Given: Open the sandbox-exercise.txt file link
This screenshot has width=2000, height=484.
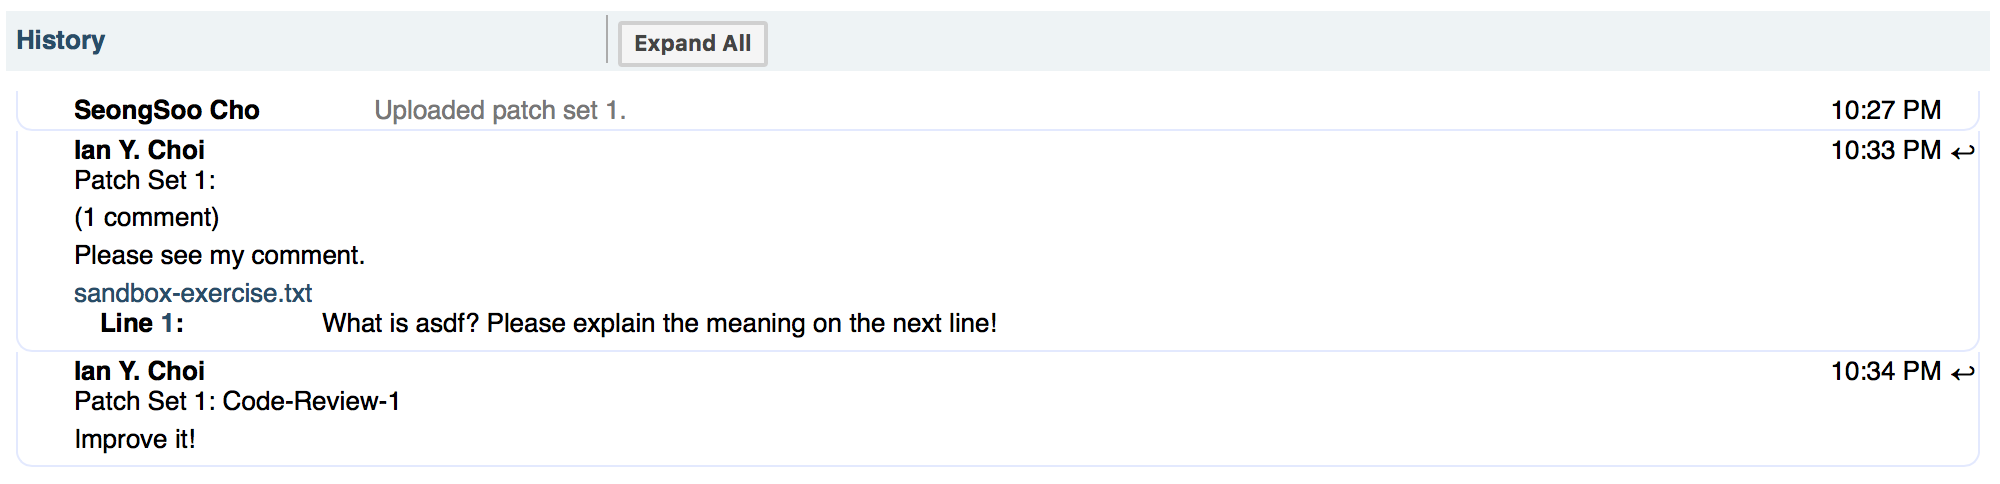Looking at the screenshot, I should [193, 293].
